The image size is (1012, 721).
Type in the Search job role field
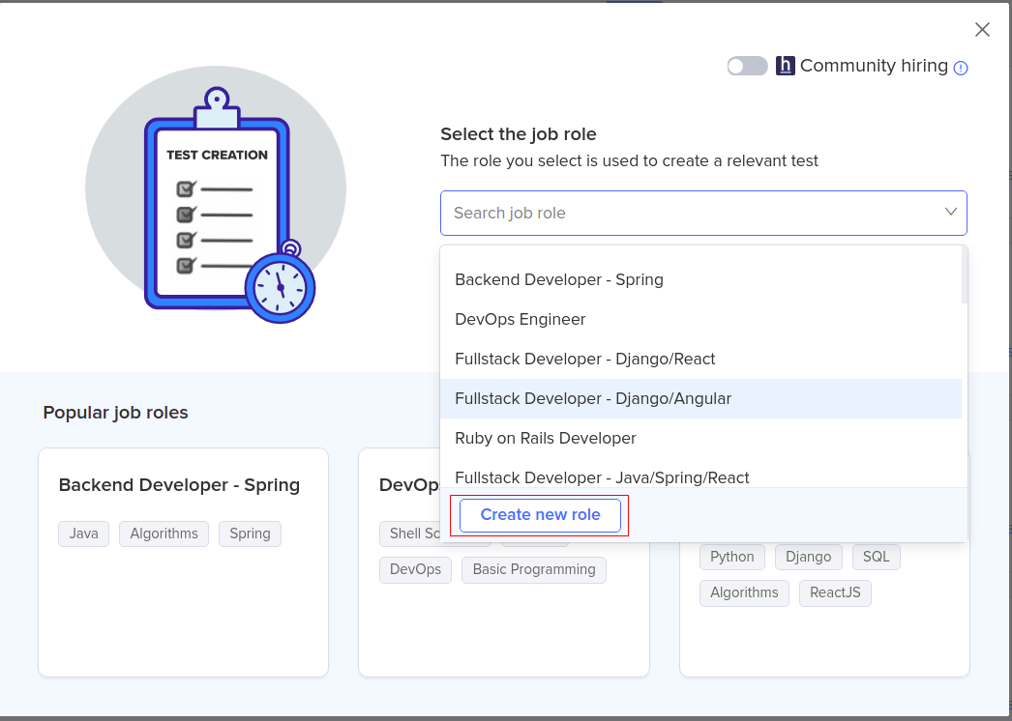pyautogui.click(x=690, y=213)
